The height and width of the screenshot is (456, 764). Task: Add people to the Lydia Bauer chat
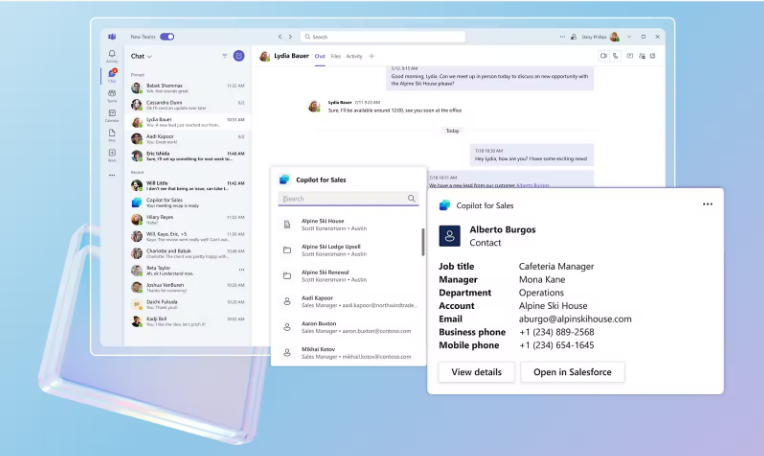click(x=642, y=56)
